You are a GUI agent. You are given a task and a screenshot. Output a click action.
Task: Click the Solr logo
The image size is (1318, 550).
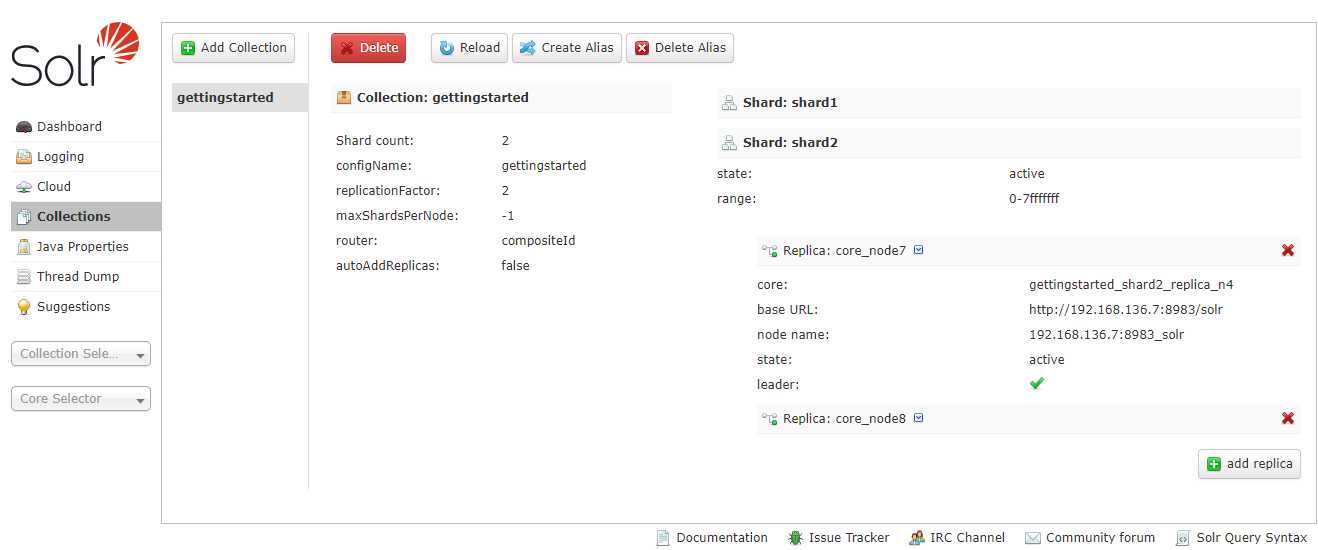point(74,55)
